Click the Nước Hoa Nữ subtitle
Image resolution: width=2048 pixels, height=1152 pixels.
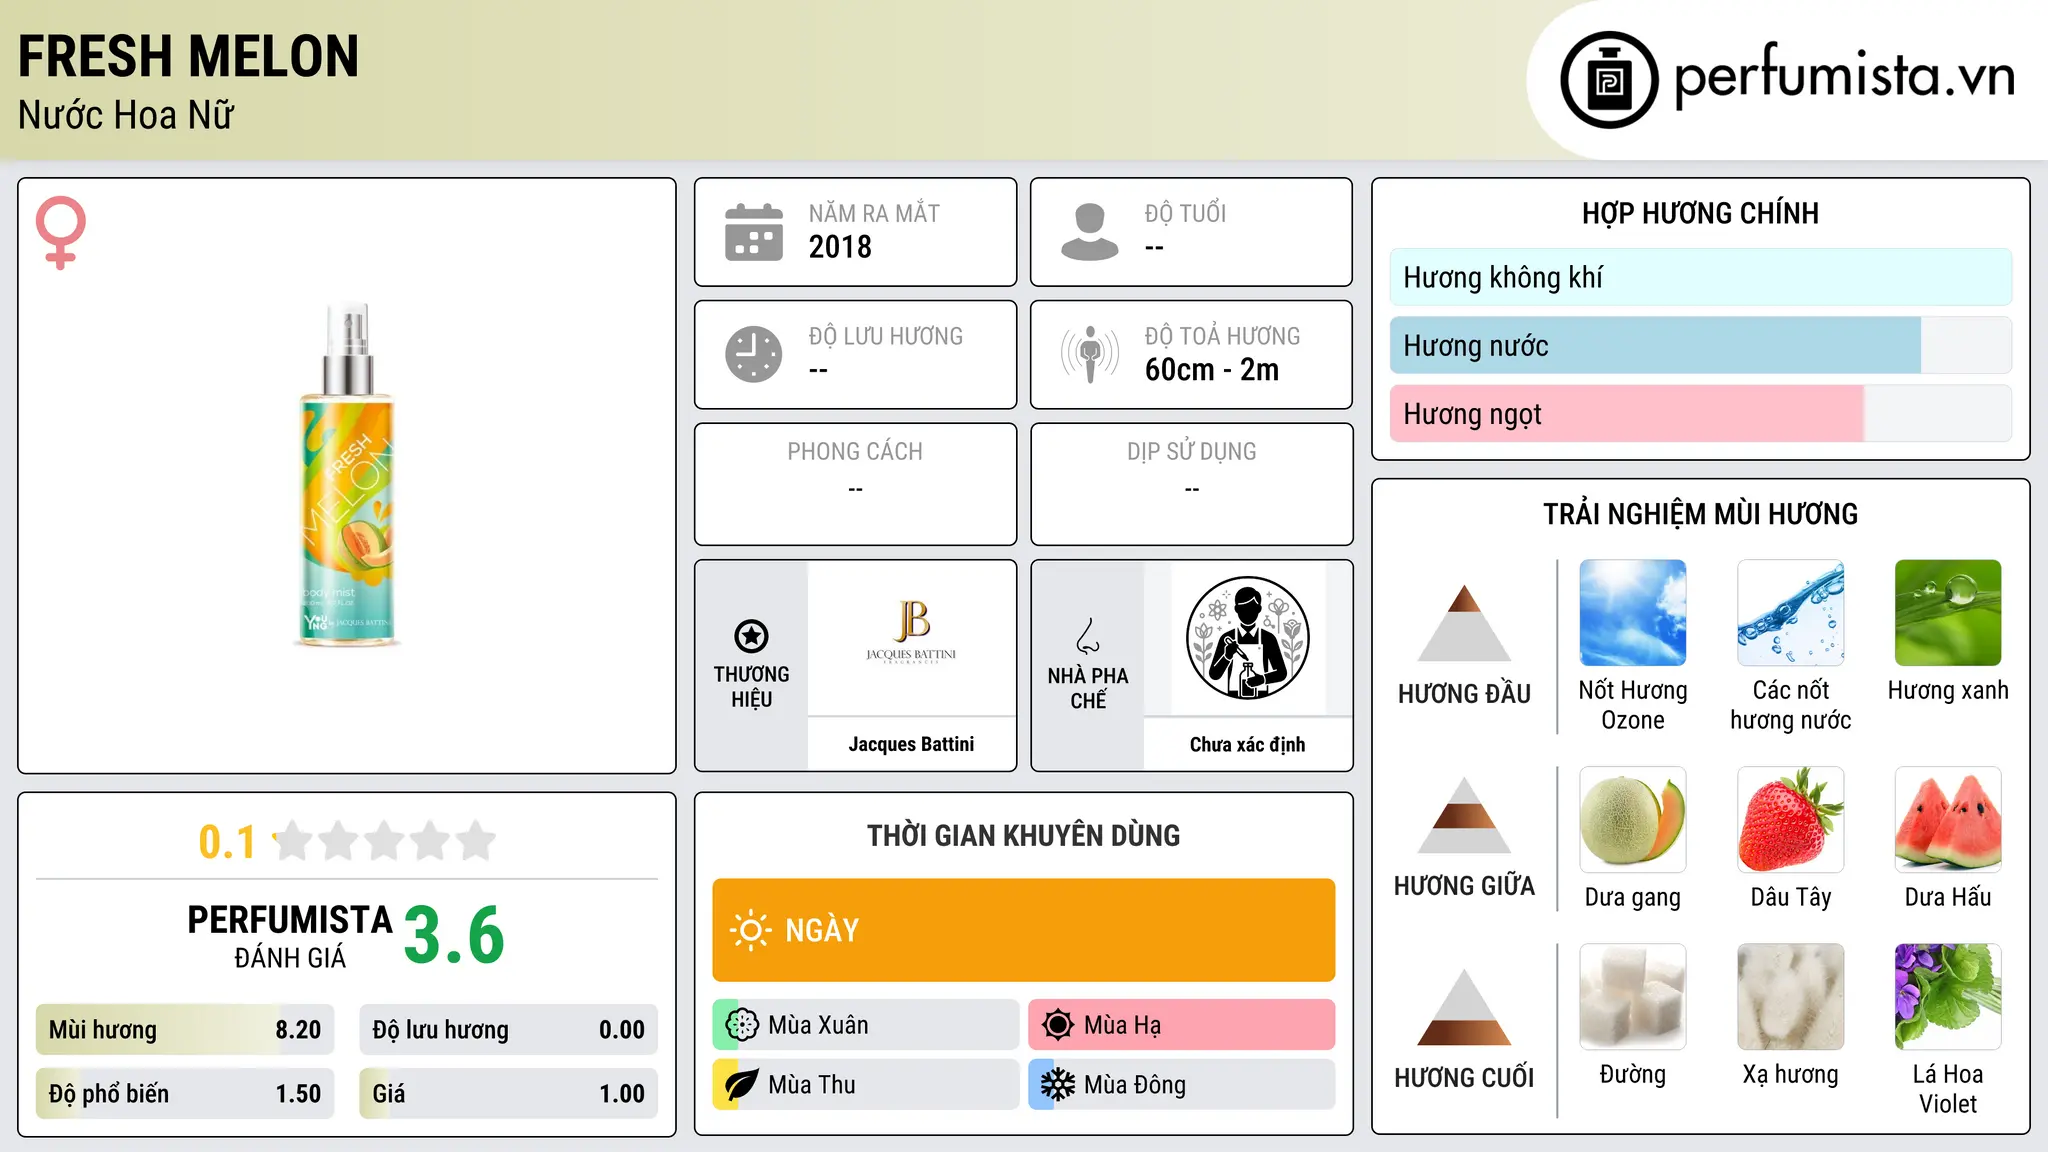126,115
